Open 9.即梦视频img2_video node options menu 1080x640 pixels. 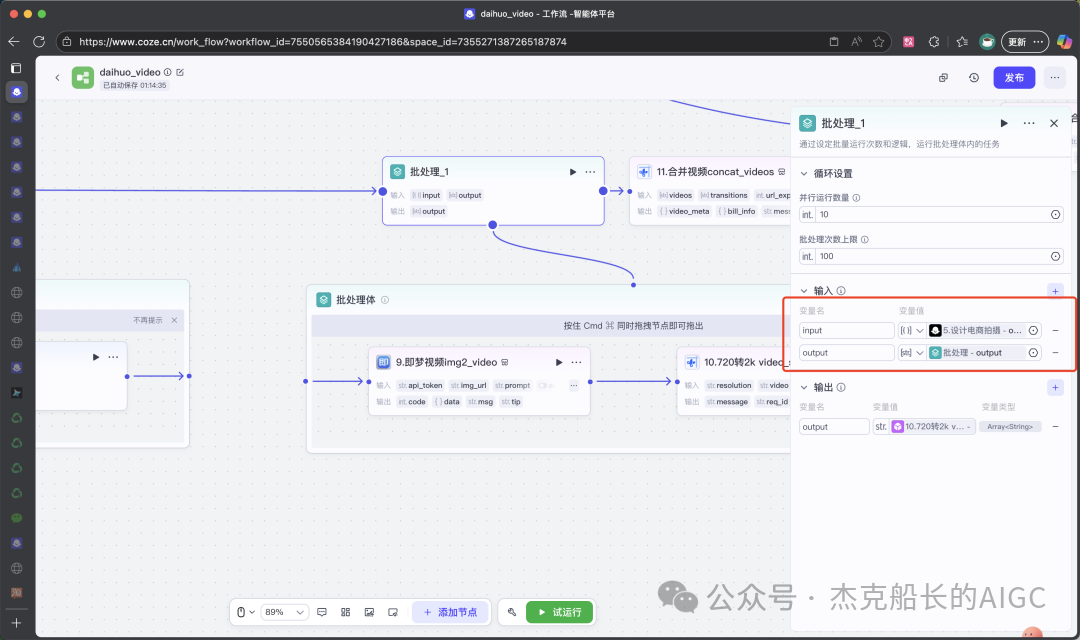click(x=577, y=362)
